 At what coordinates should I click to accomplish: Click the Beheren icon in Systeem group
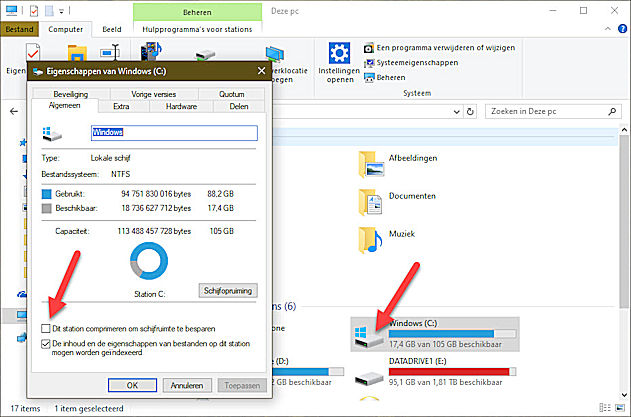click(x=369, y=75)
